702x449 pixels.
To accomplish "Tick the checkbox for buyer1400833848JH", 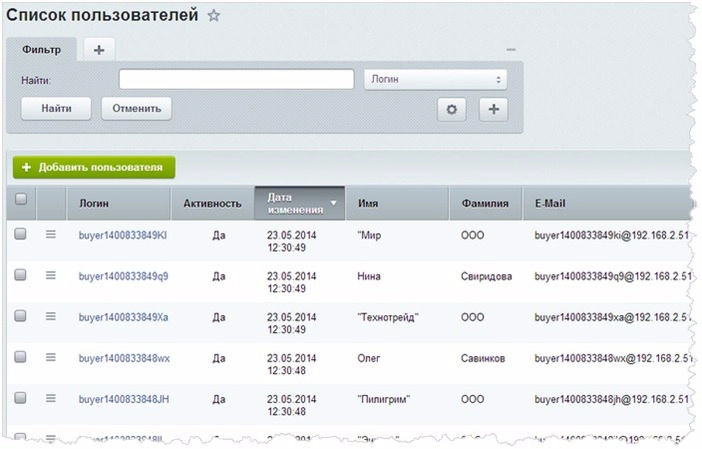I will 20,398.
